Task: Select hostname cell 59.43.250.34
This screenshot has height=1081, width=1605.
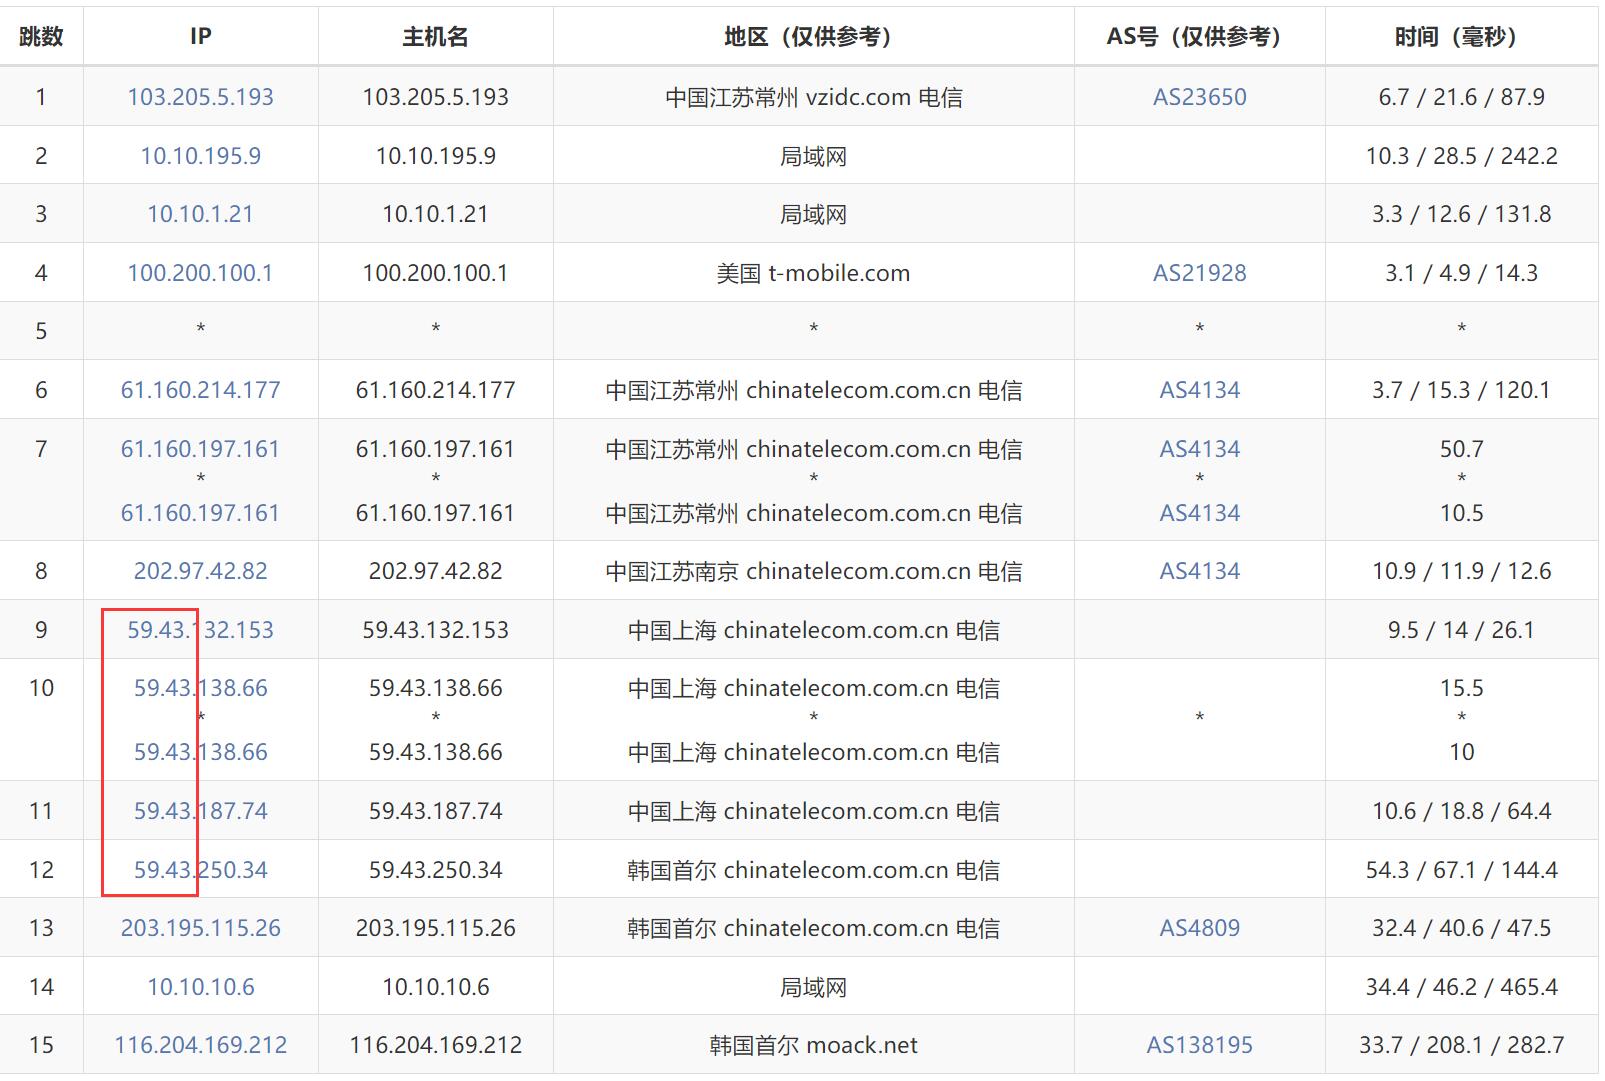Action: (435, 870)
